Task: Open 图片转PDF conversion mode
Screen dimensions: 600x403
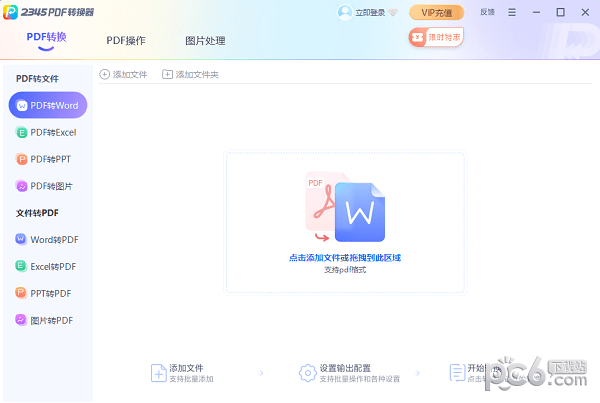Action: click(47, 320)
